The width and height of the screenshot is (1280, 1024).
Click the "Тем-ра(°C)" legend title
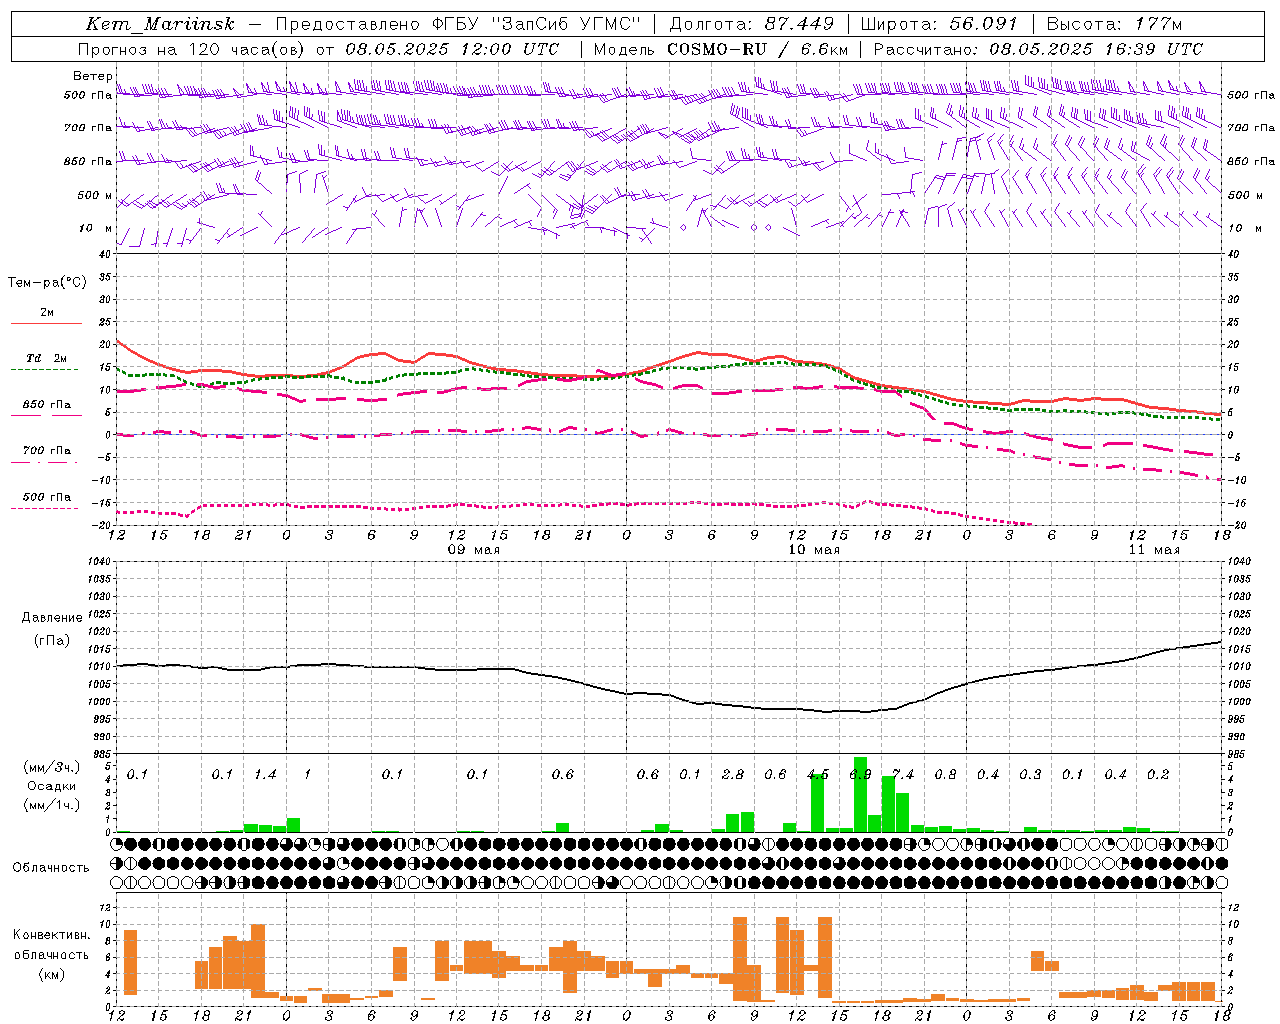tap(47, 283)
